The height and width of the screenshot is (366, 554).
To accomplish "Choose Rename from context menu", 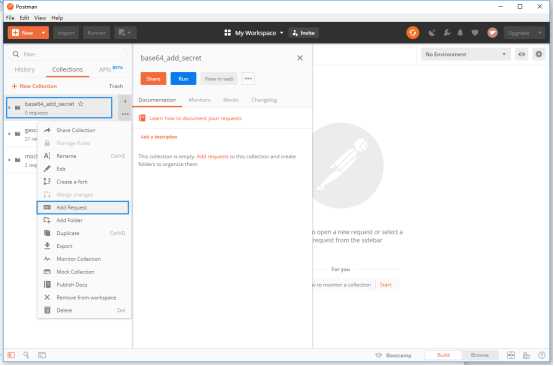I will coord(83,156).
